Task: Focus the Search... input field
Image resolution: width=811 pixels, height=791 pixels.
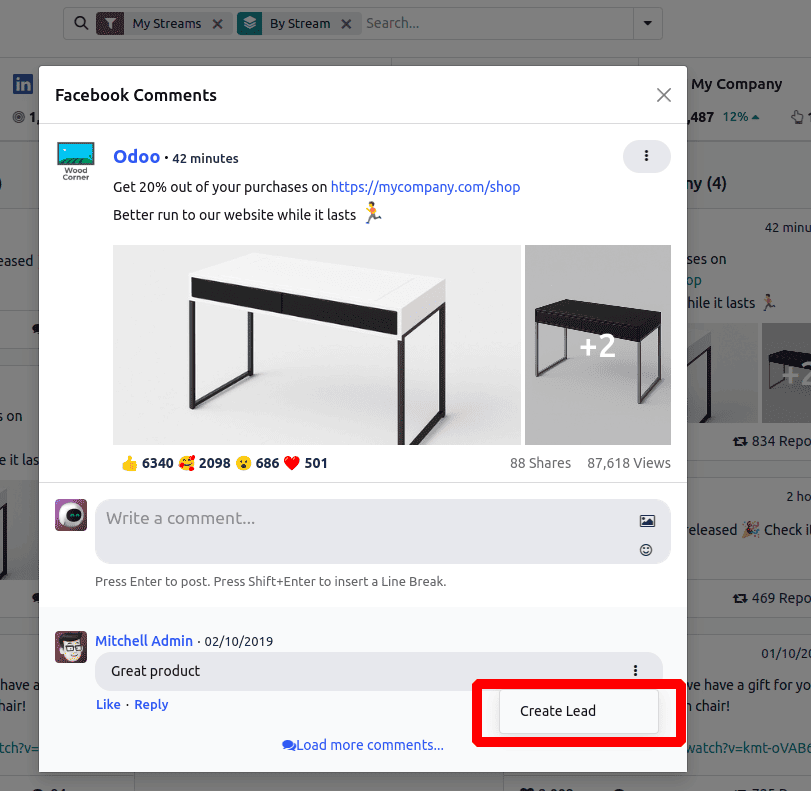Action: click(x=497, y=23)
